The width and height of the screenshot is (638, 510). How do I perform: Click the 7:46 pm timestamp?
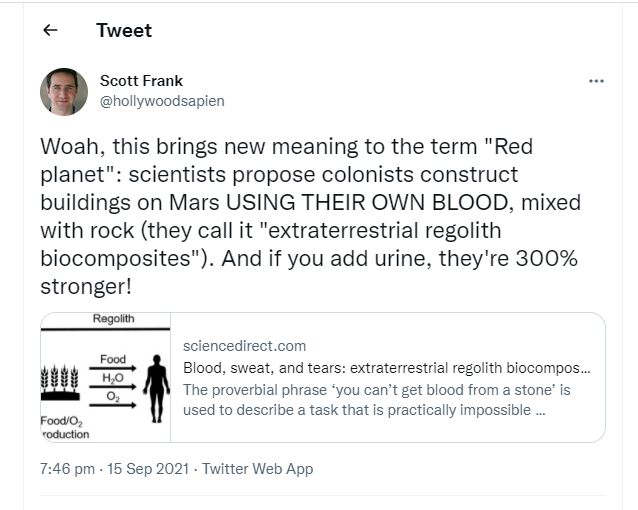point(66,468)
